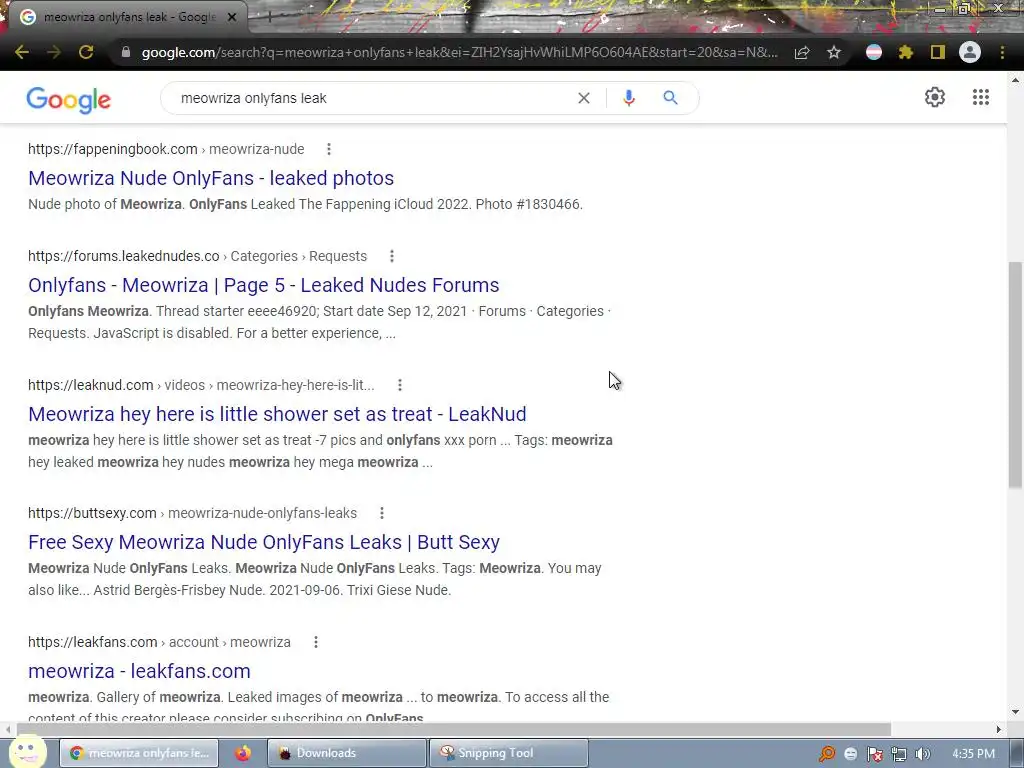Open the network tray icon

[x=899, y=754]
